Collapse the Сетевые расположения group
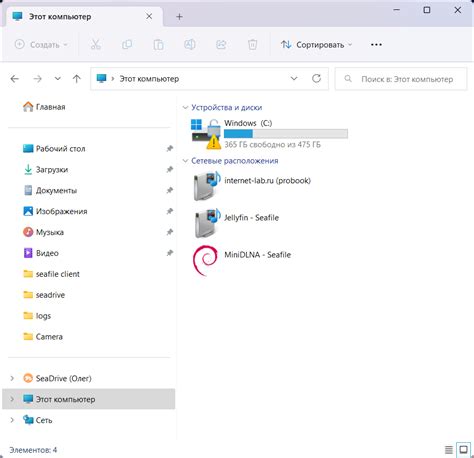This screenshot has height=458, width=474. (x=185, y=161)
